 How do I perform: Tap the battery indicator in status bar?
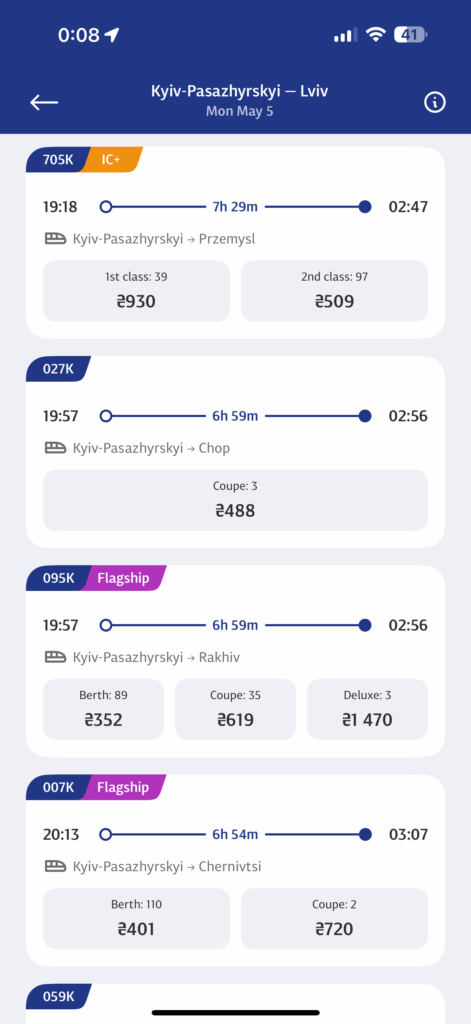pos(410,35)
